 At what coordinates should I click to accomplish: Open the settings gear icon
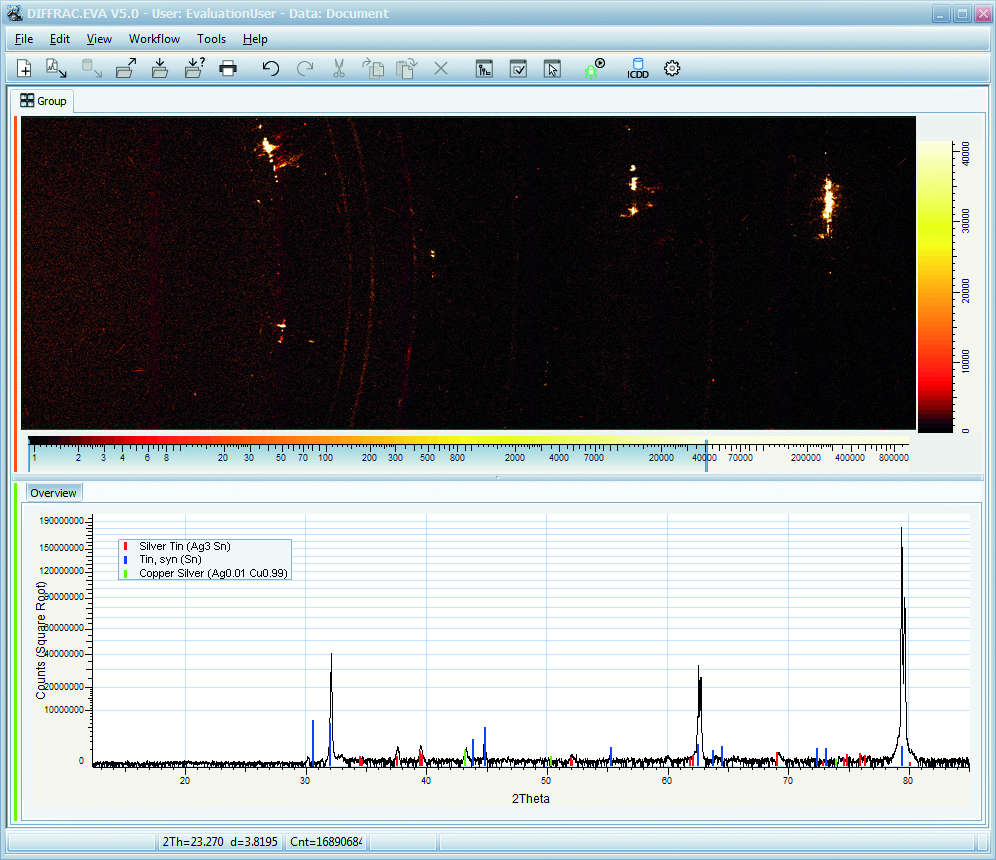click(672, 69)
